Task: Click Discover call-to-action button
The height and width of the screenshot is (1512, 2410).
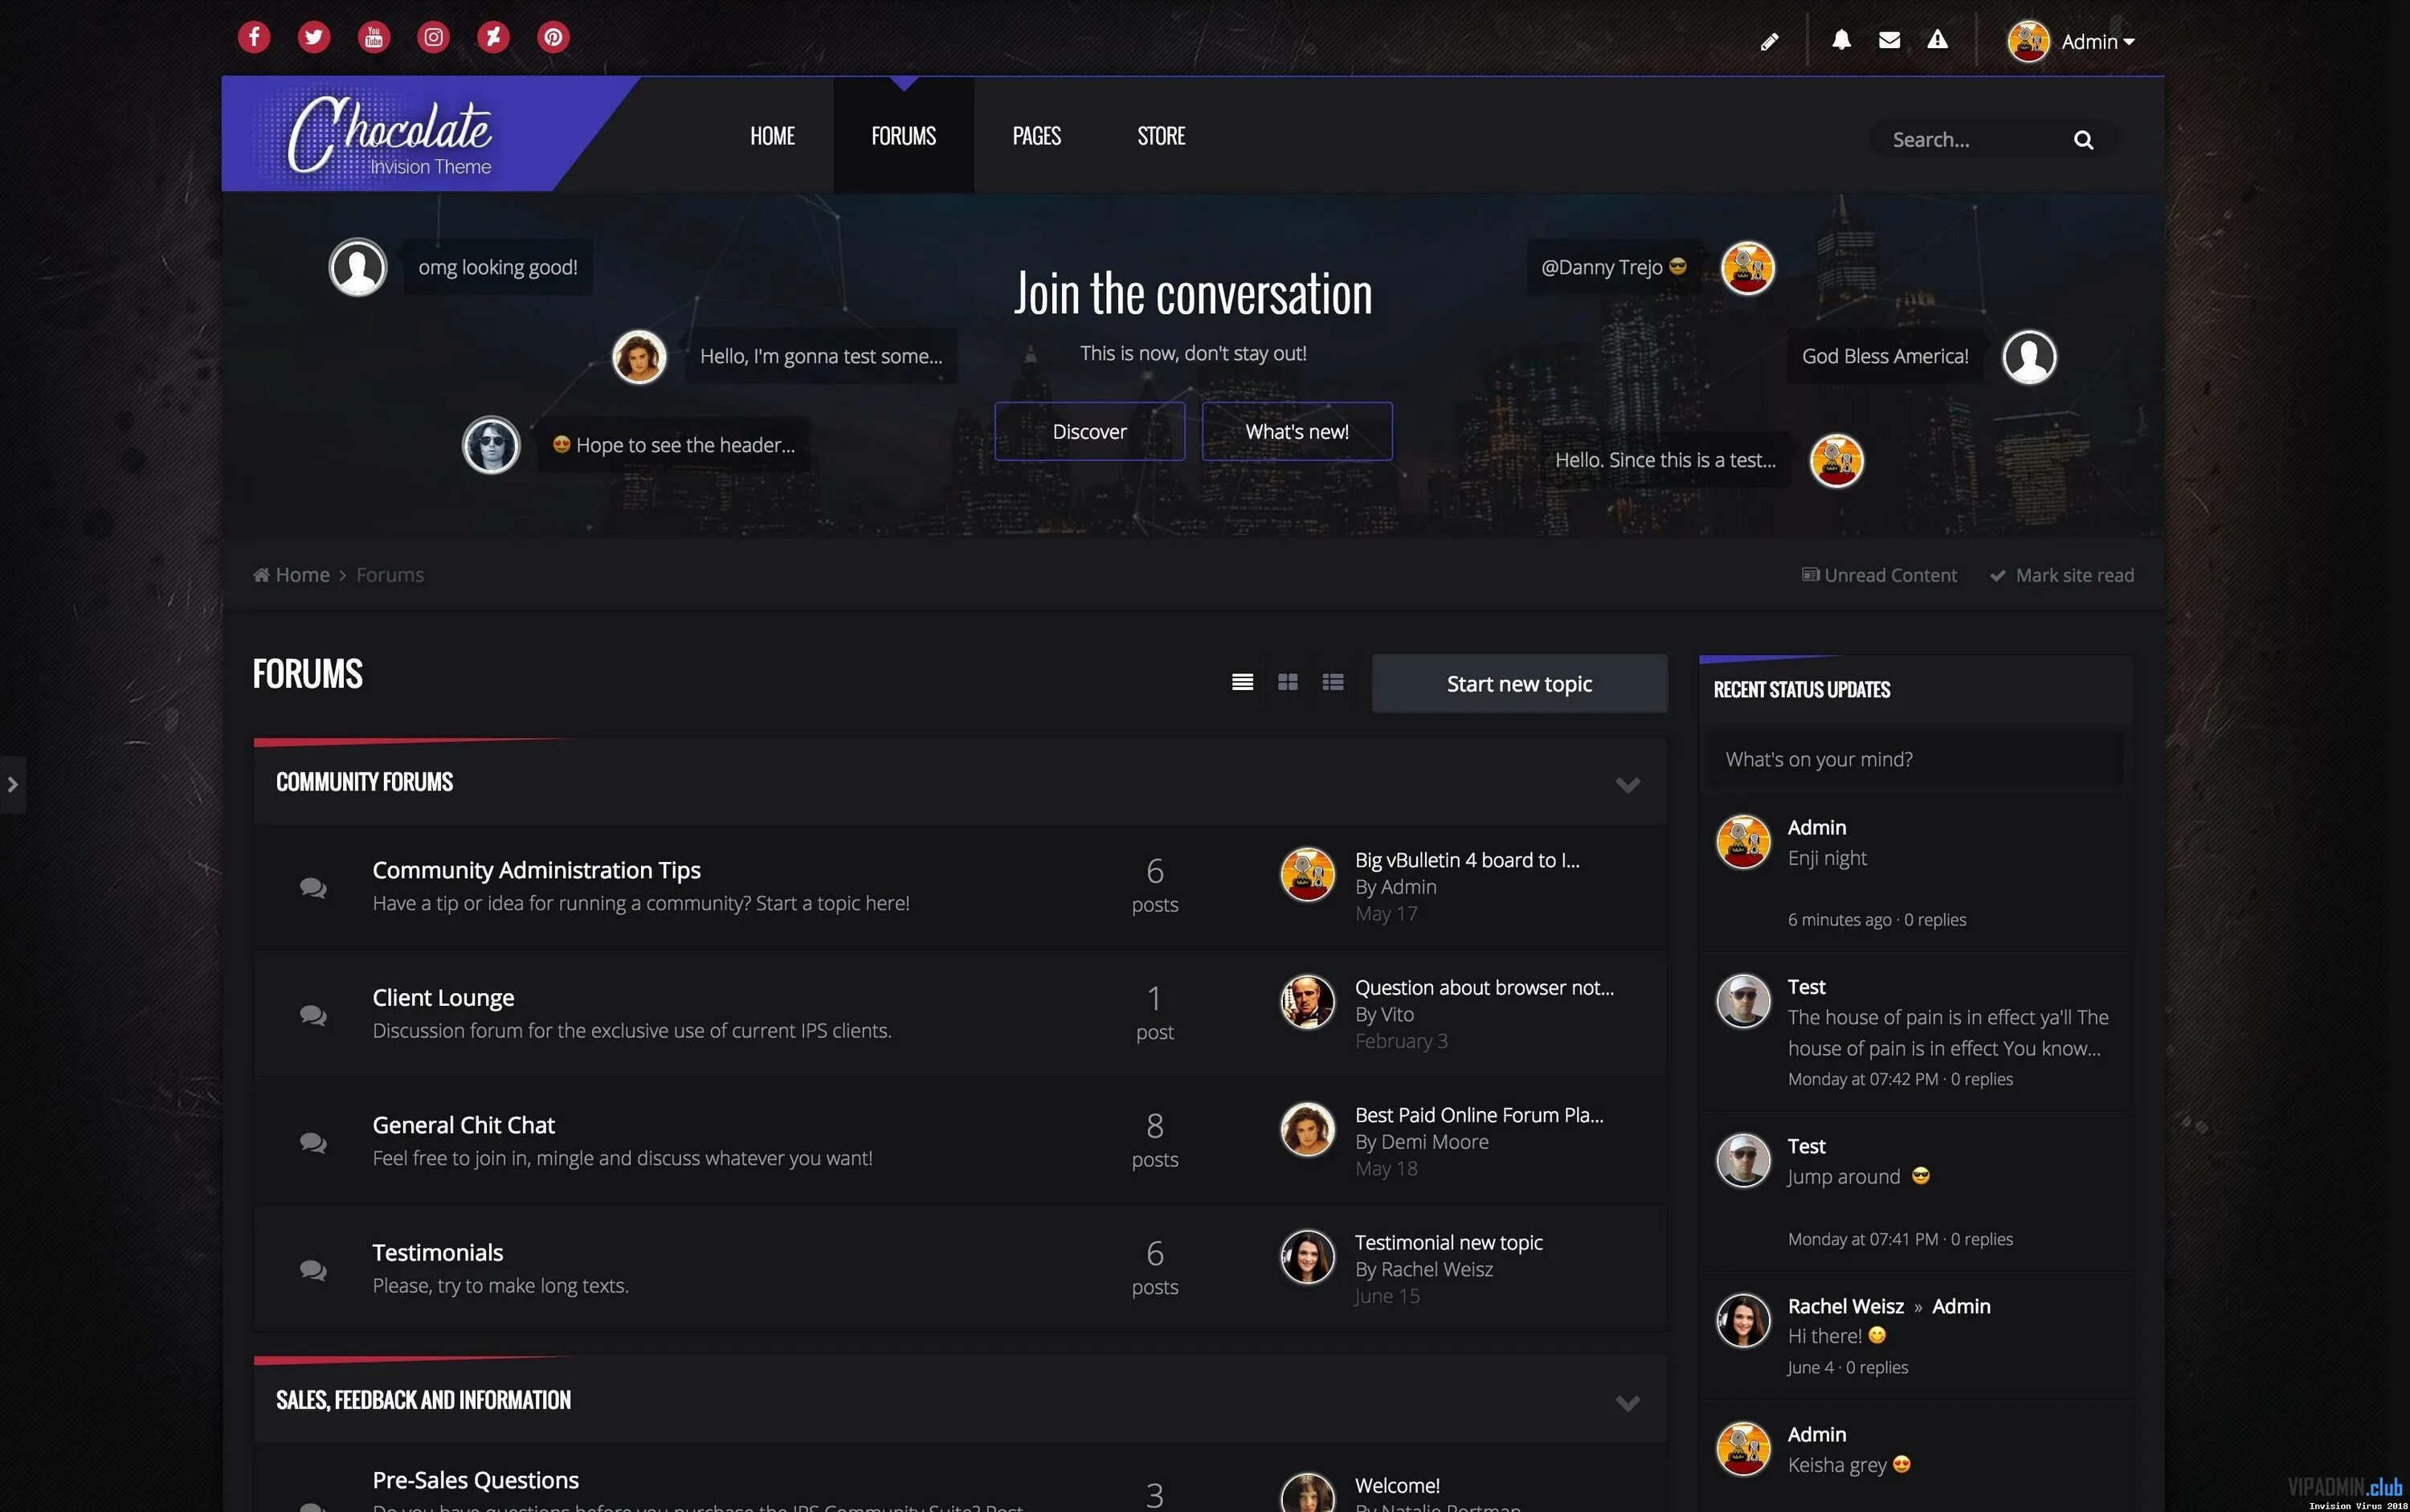Action: pos(1090,431)
